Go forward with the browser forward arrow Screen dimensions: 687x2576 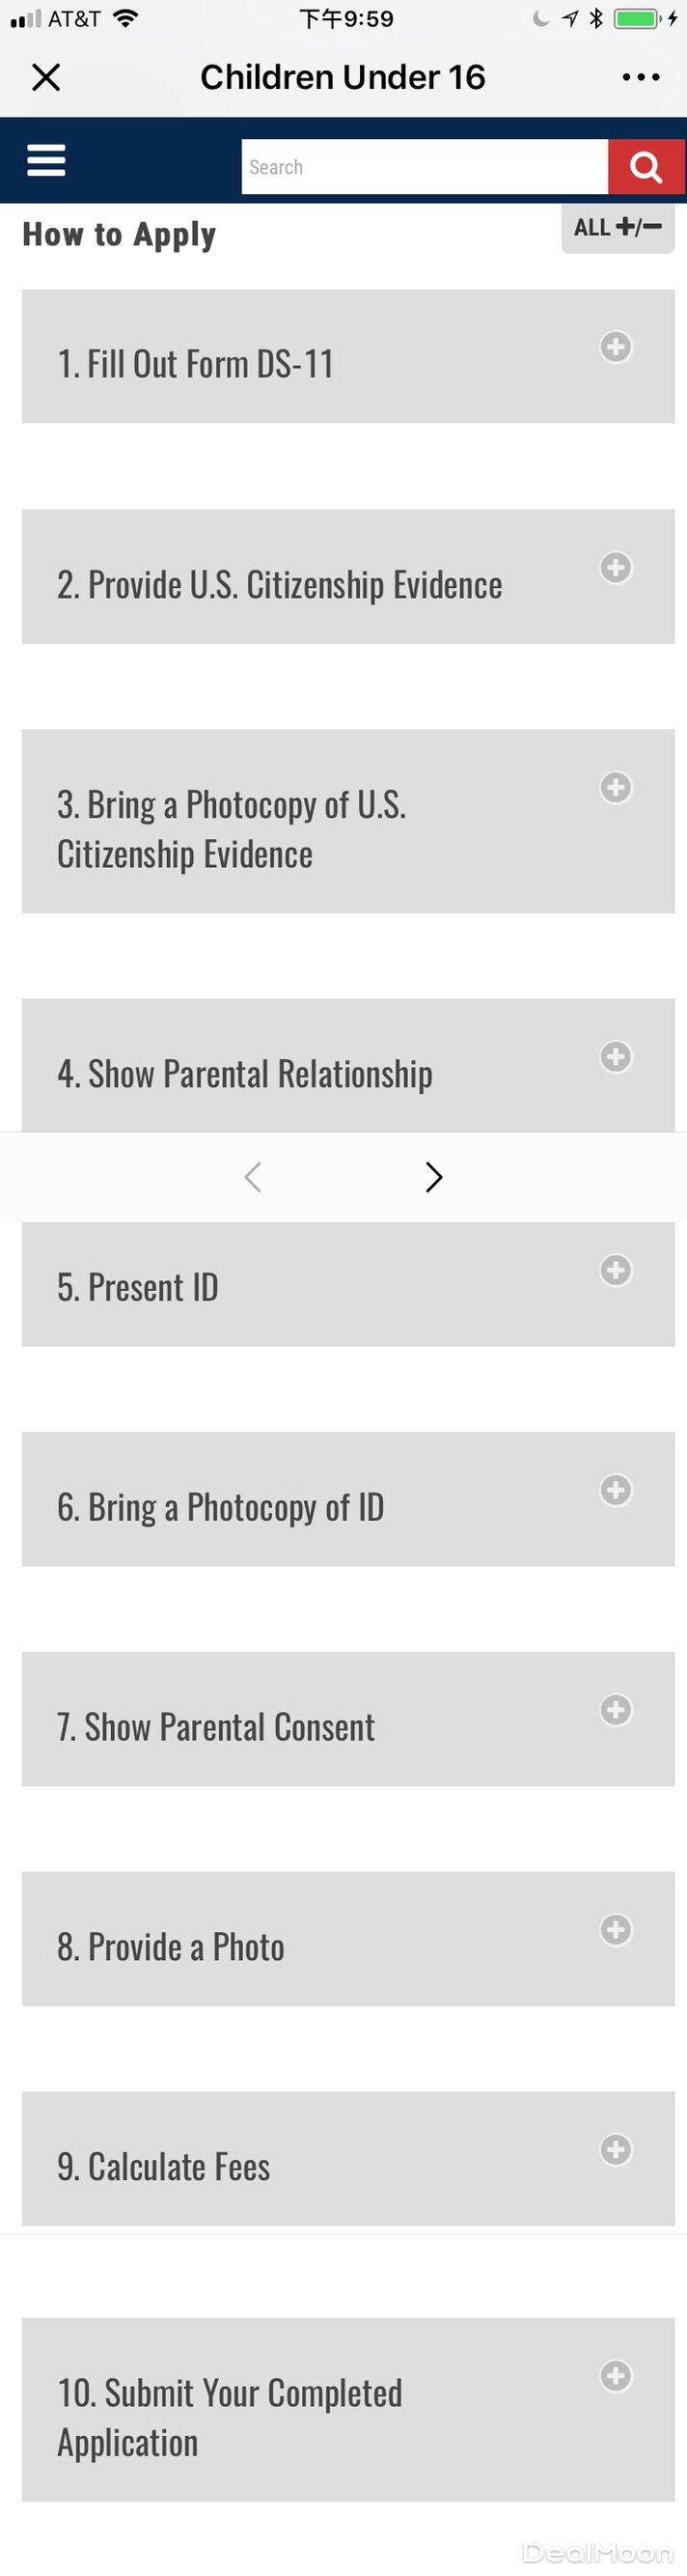433,1177
